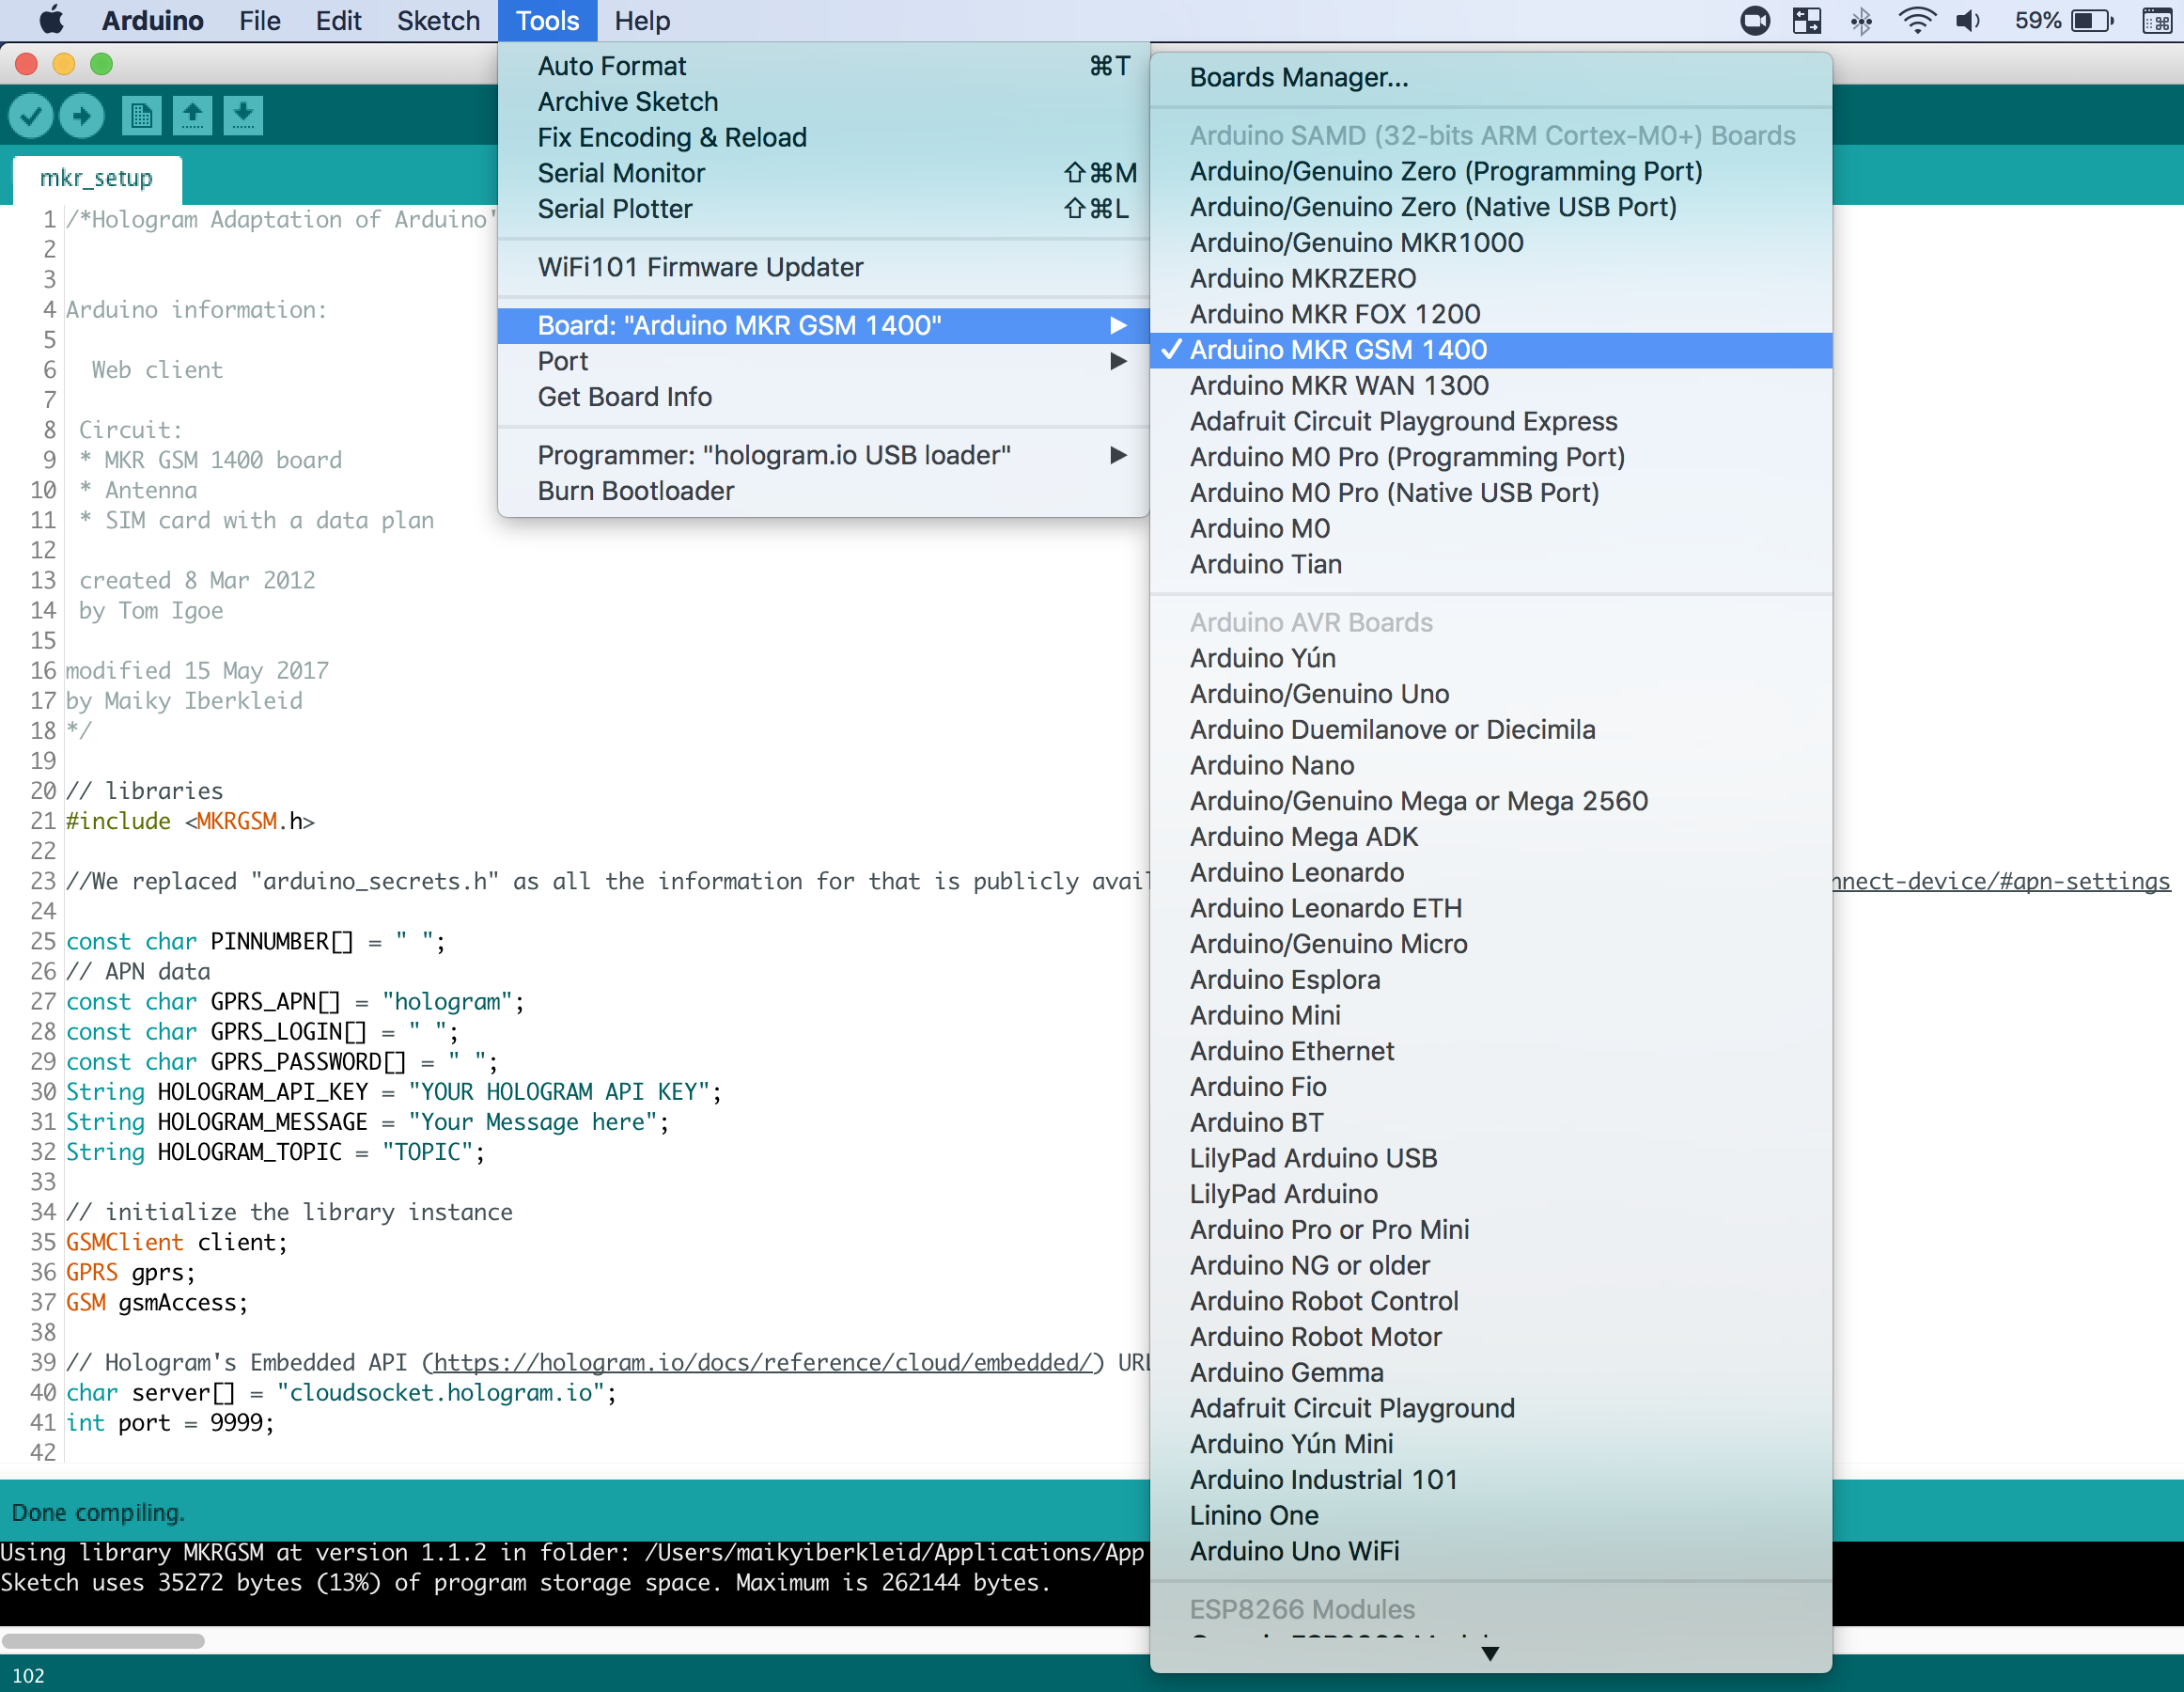Select Arduino/Genuino Zero (Native USB Port)
Image resolution: width=2184 pixels, height=1692 pixels.
click(x=1490, y=207)
